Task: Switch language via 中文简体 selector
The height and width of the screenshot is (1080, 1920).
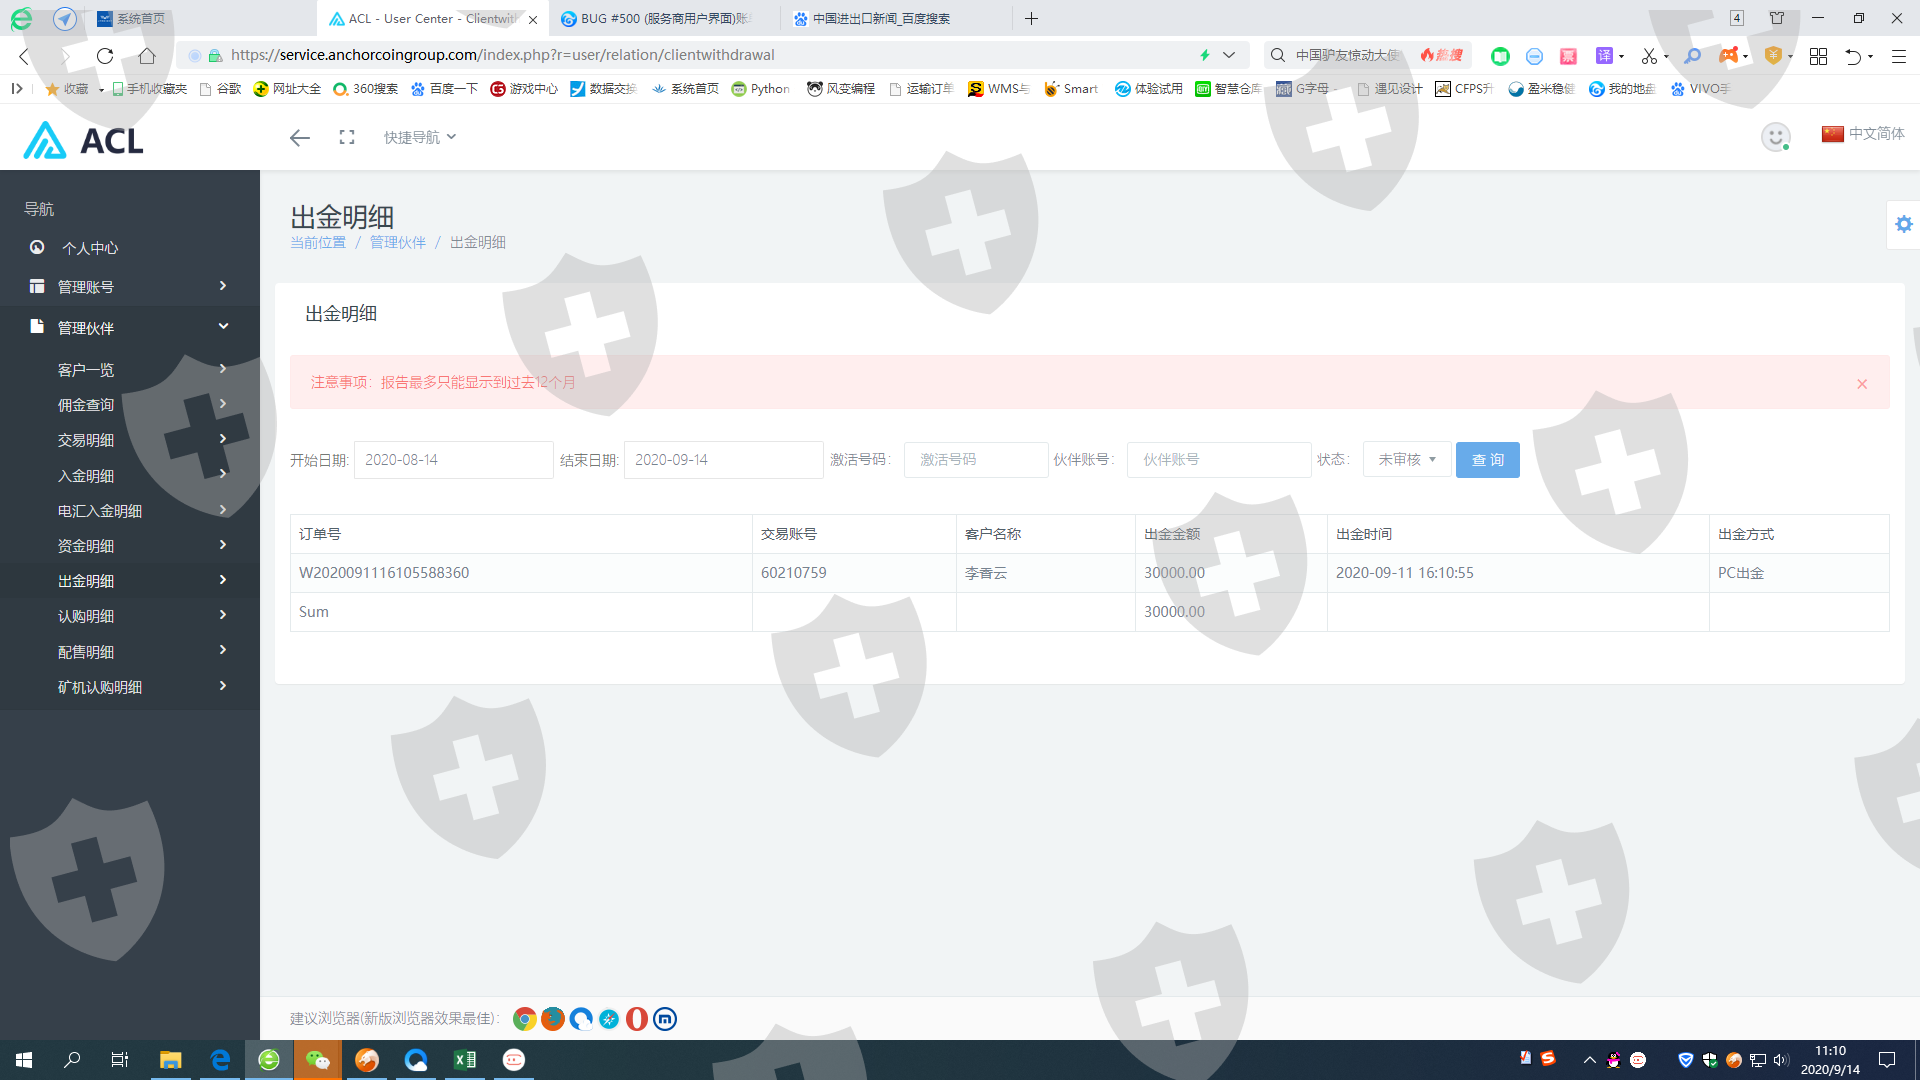Action: click(x=1862, y=134)
